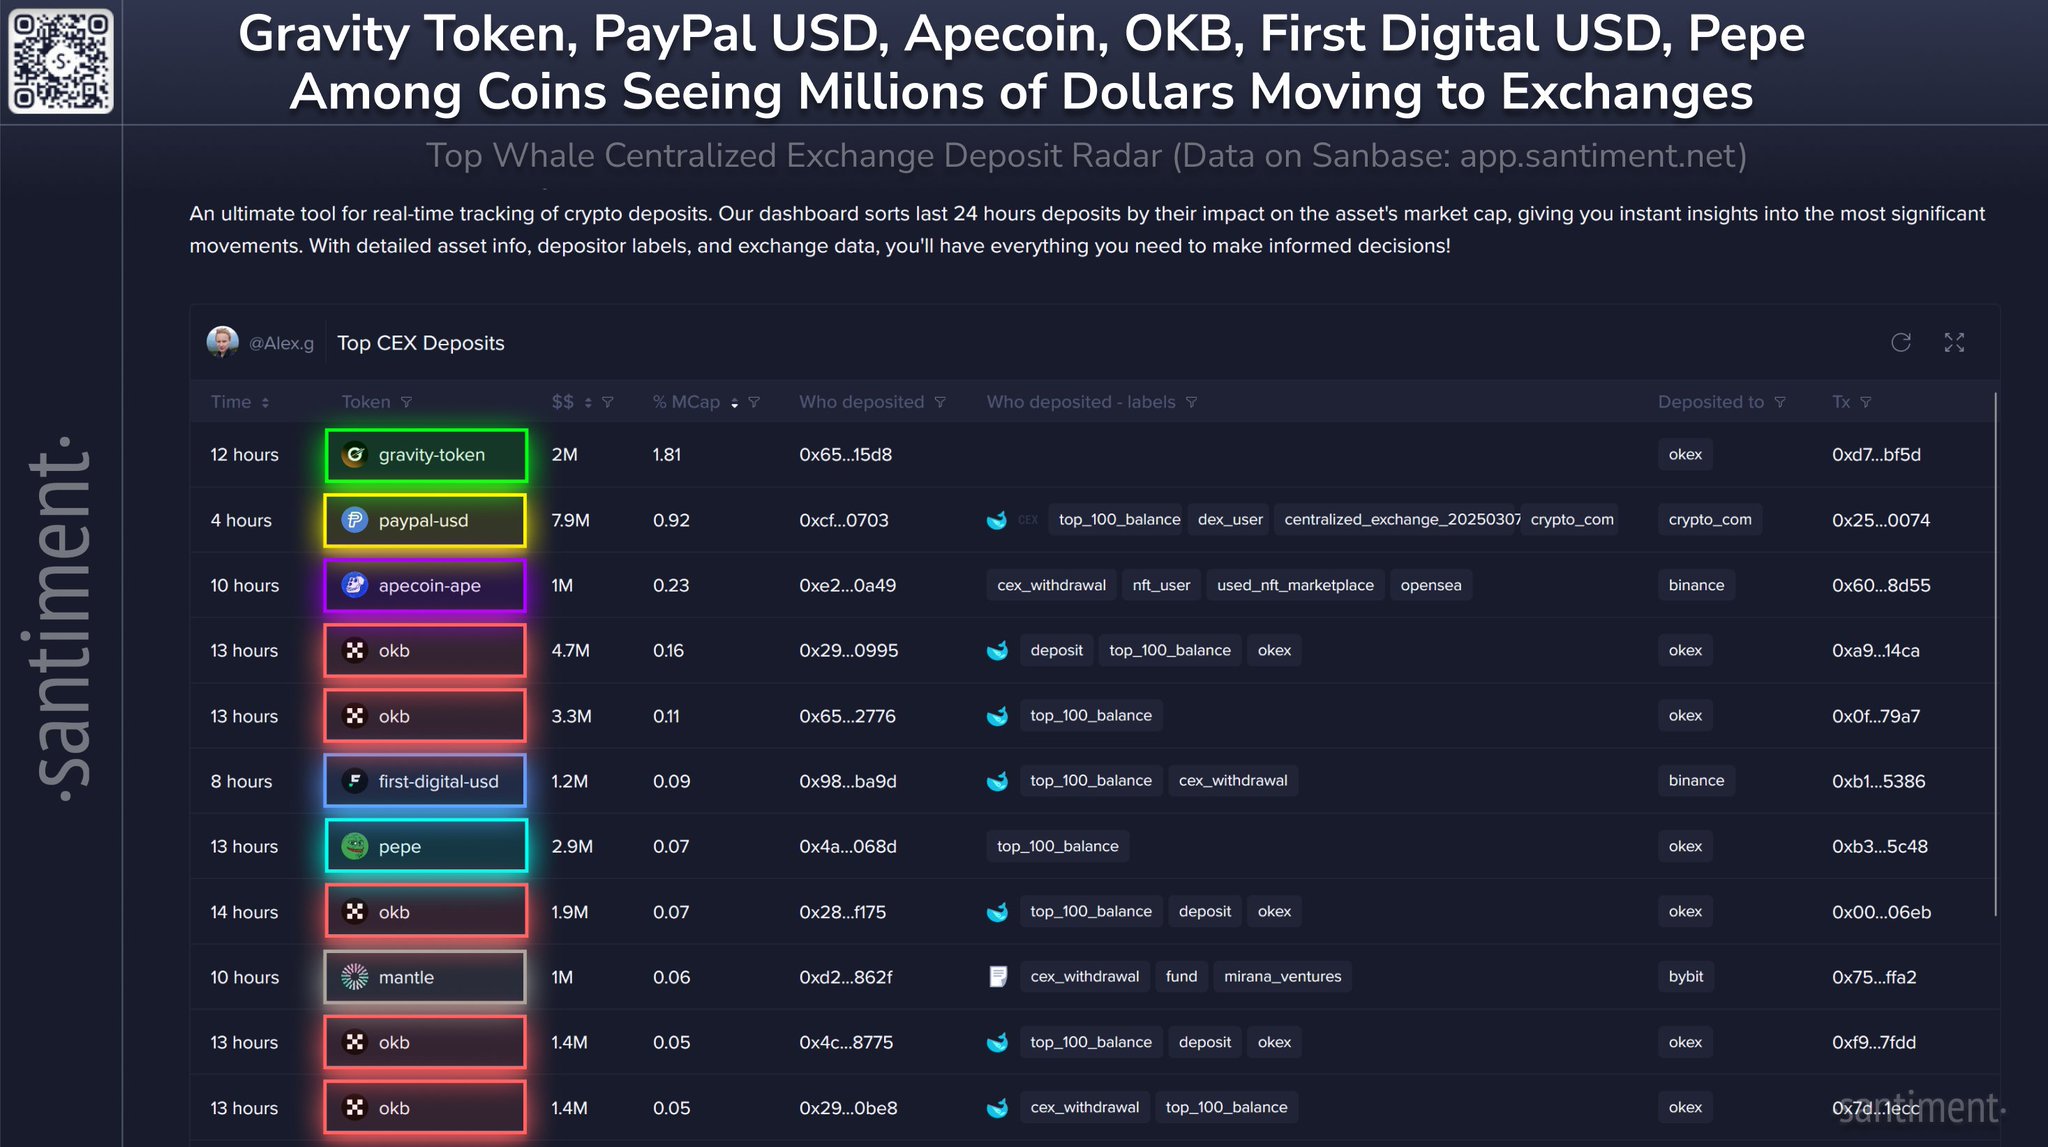Sort by the Time column arrows
This screenshot has width=2048, height=1147.
pos(265,402)
